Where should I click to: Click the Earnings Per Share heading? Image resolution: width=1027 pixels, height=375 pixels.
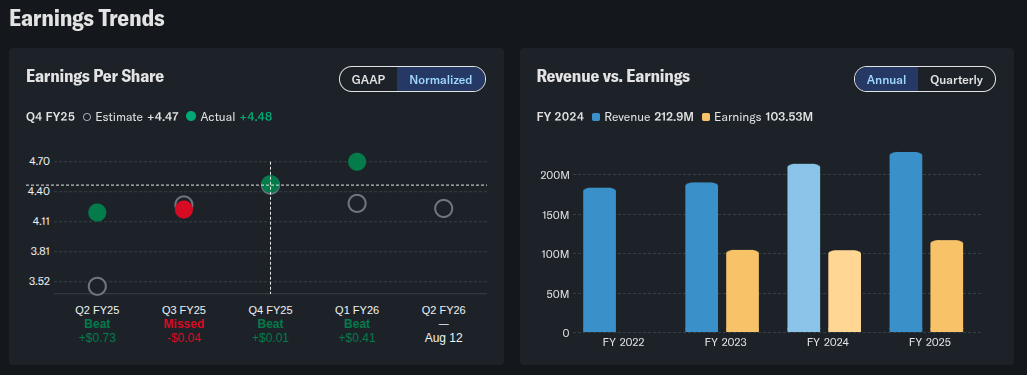tap(95, 77)
